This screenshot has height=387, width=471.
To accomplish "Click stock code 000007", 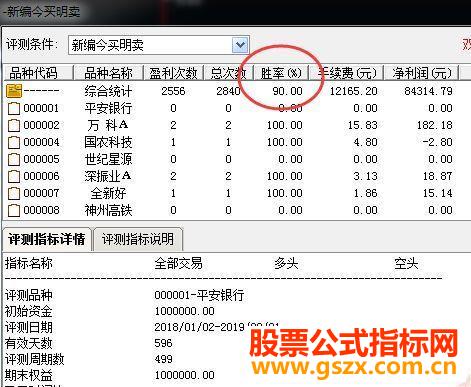I will pos(41,193).
